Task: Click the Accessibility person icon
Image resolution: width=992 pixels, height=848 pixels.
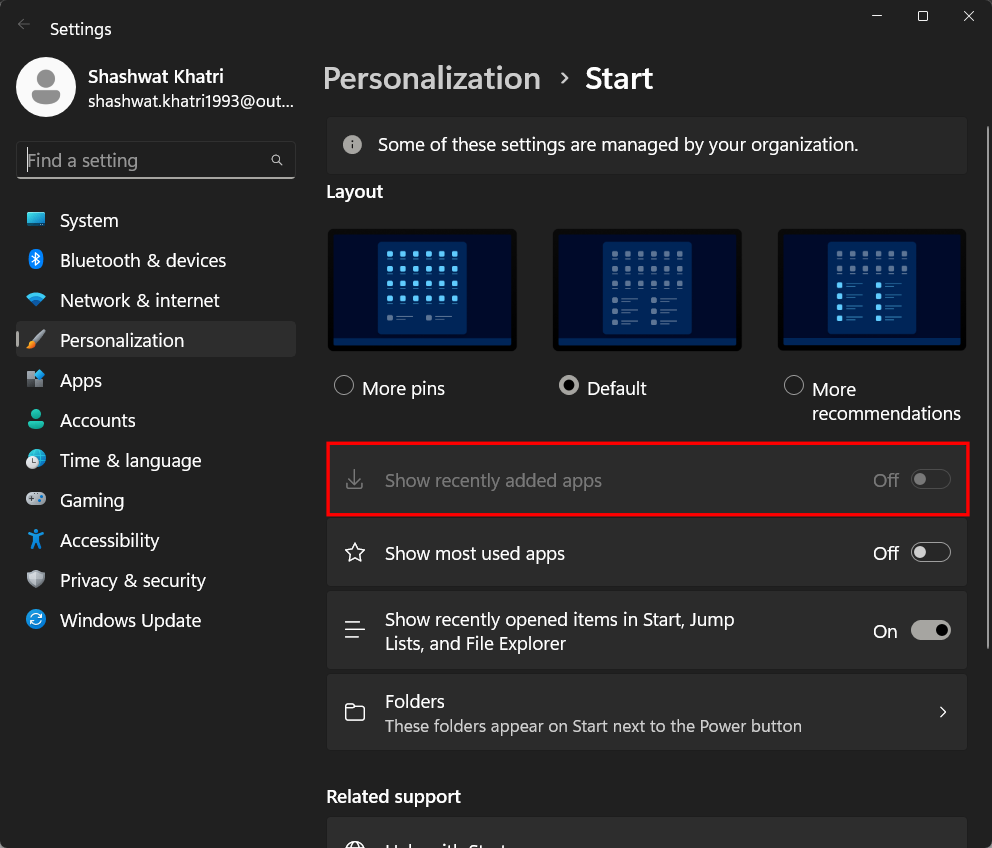Action: [x=35, y=540]
